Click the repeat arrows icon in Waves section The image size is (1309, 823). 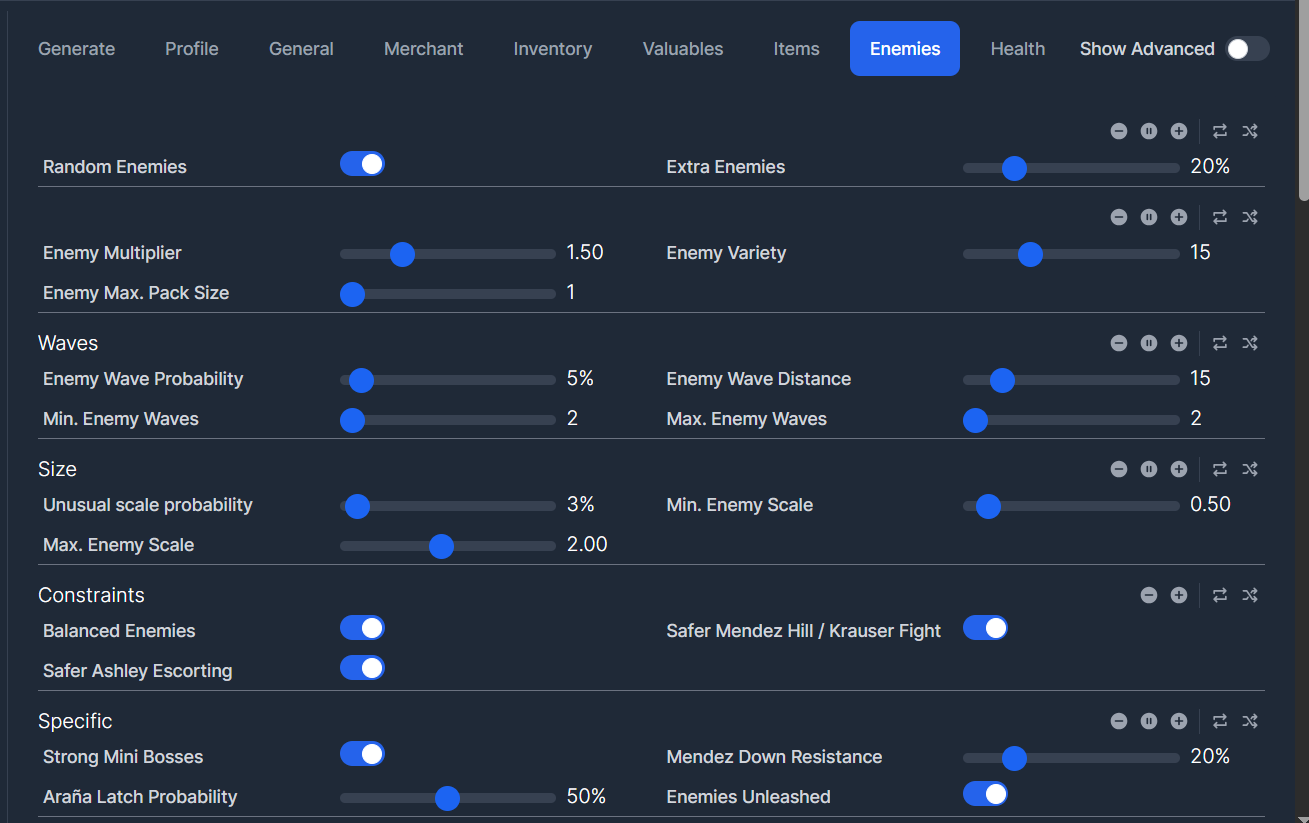[x=1220, y=343]
